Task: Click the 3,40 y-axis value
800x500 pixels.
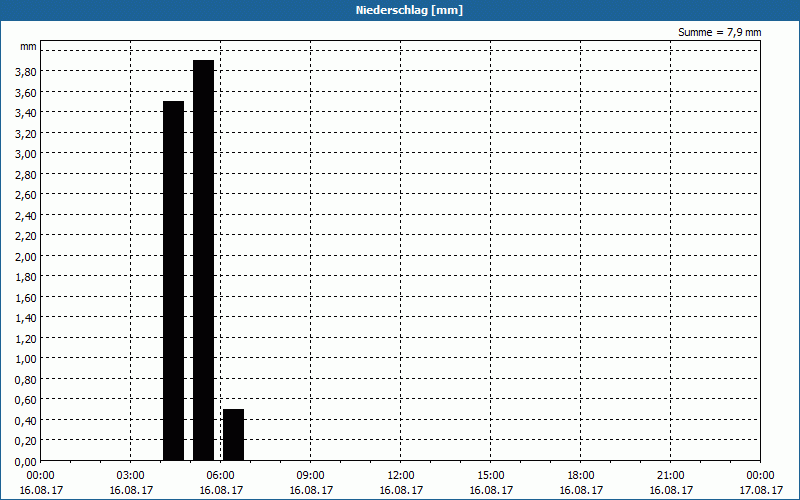Action: pyautogui.click(x=26, y=113)
